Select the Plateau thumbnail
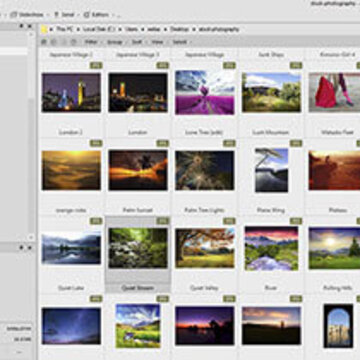The height and width of the screenshot is (360, 360). [x=334, y=170]
